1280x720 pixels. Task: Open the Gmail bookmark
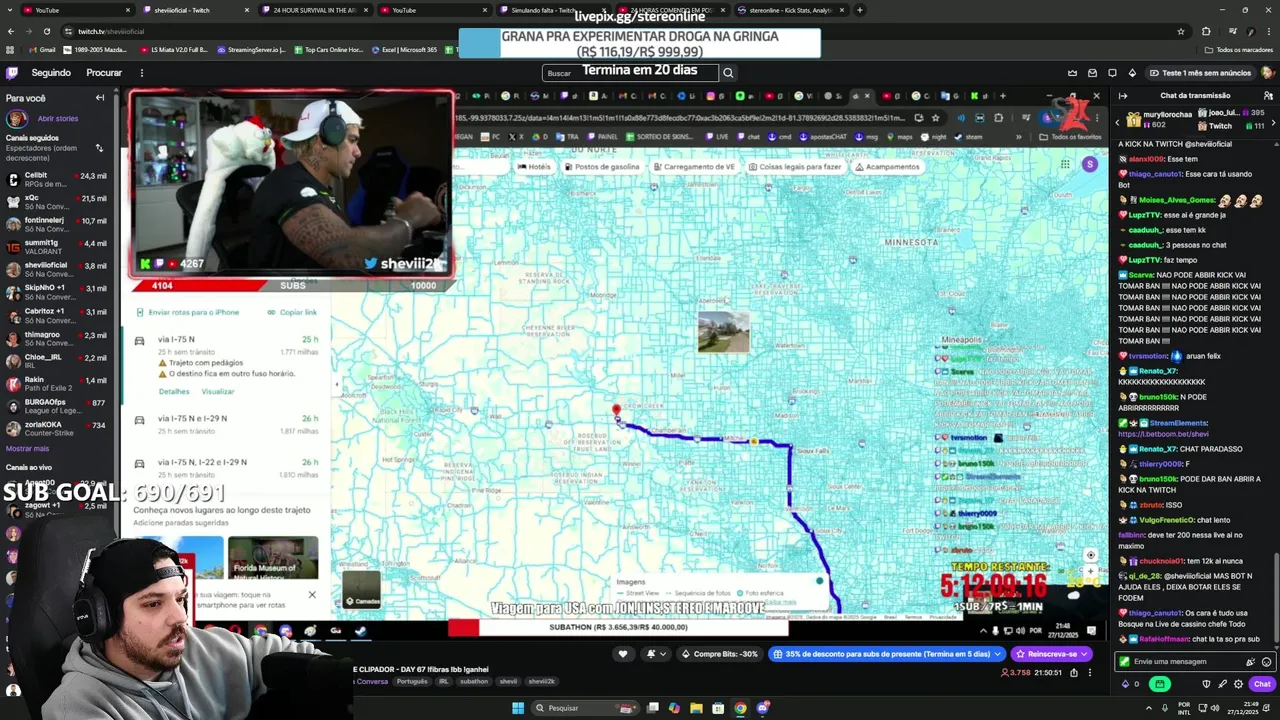coord(43,49)
